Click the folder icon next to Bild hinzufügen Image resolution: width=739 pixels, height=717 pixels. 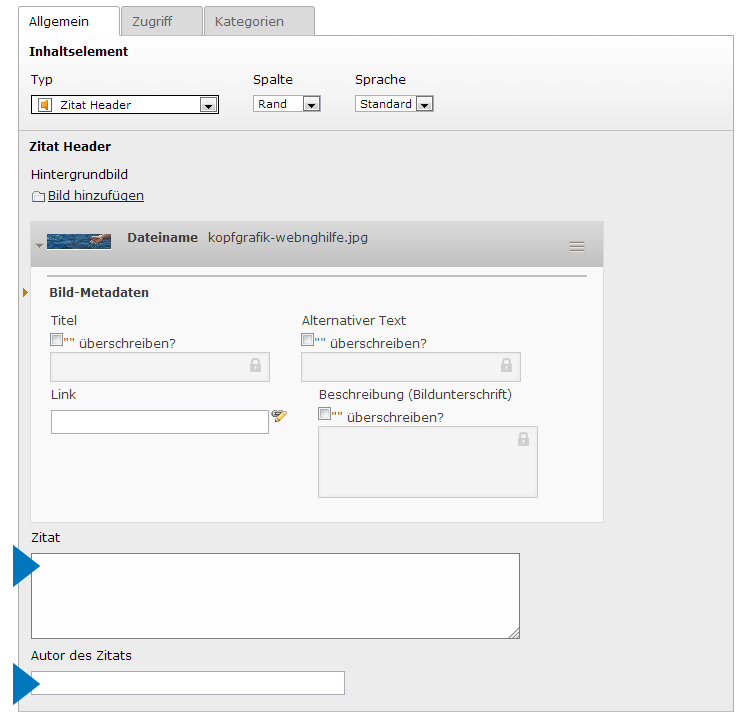(39, 197)
